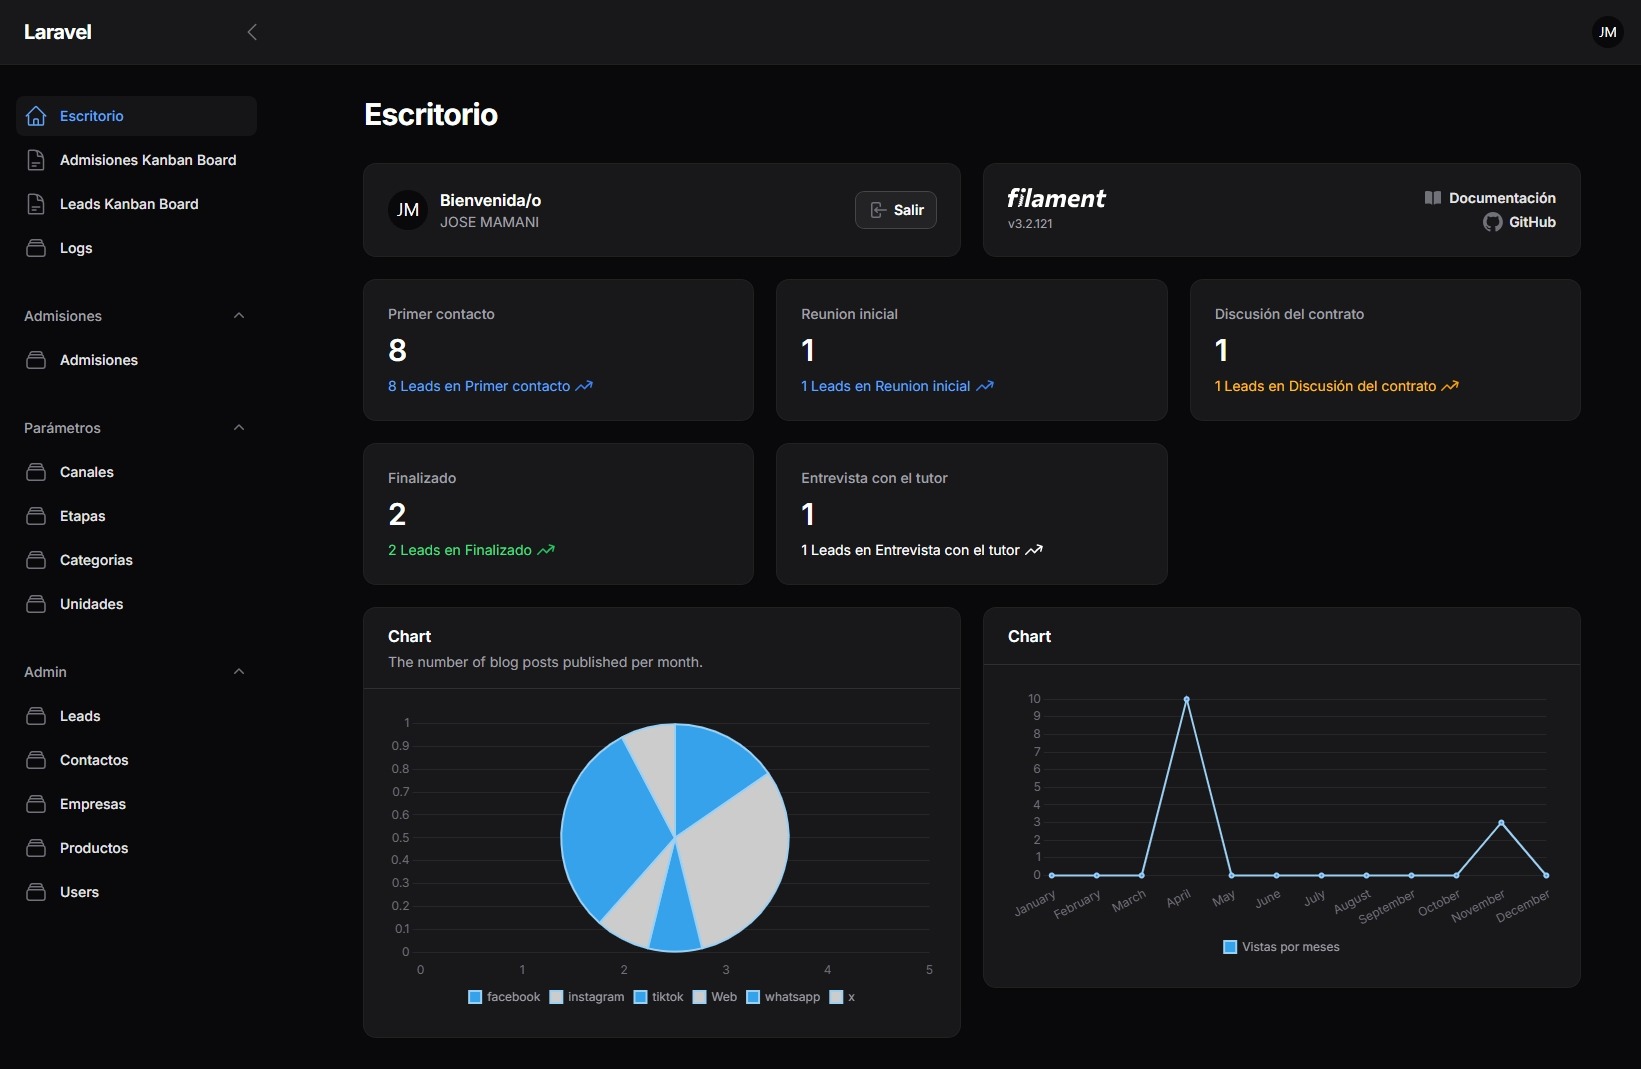
Task: Toggle the facebook legend in pie chart
Action: pos(504,997)
